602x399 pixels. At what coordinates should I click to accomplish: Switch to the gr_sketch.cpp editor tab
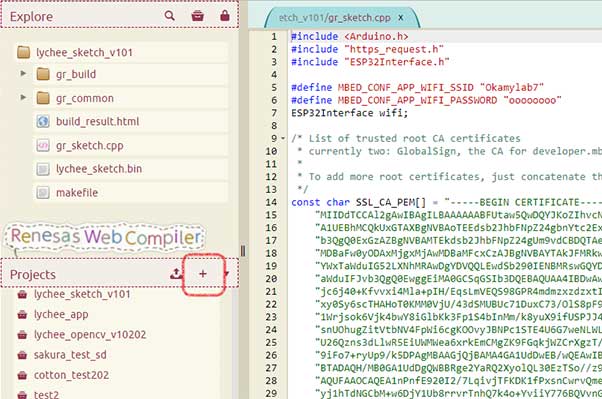pyautogui.click(x=334, y=18)
